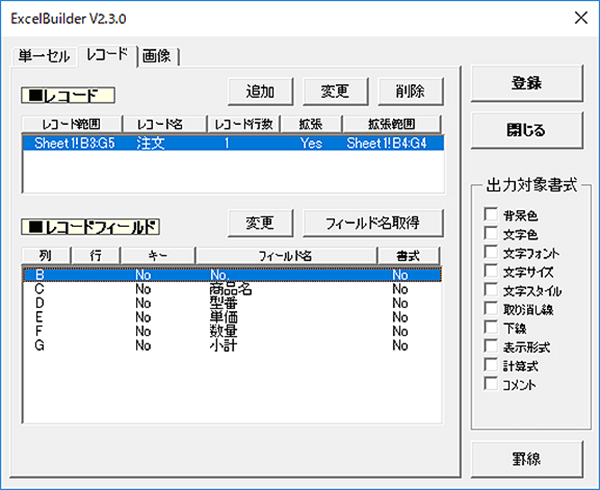600x490 pixels.
Task: Click the 削除 button
Action: 410,91
